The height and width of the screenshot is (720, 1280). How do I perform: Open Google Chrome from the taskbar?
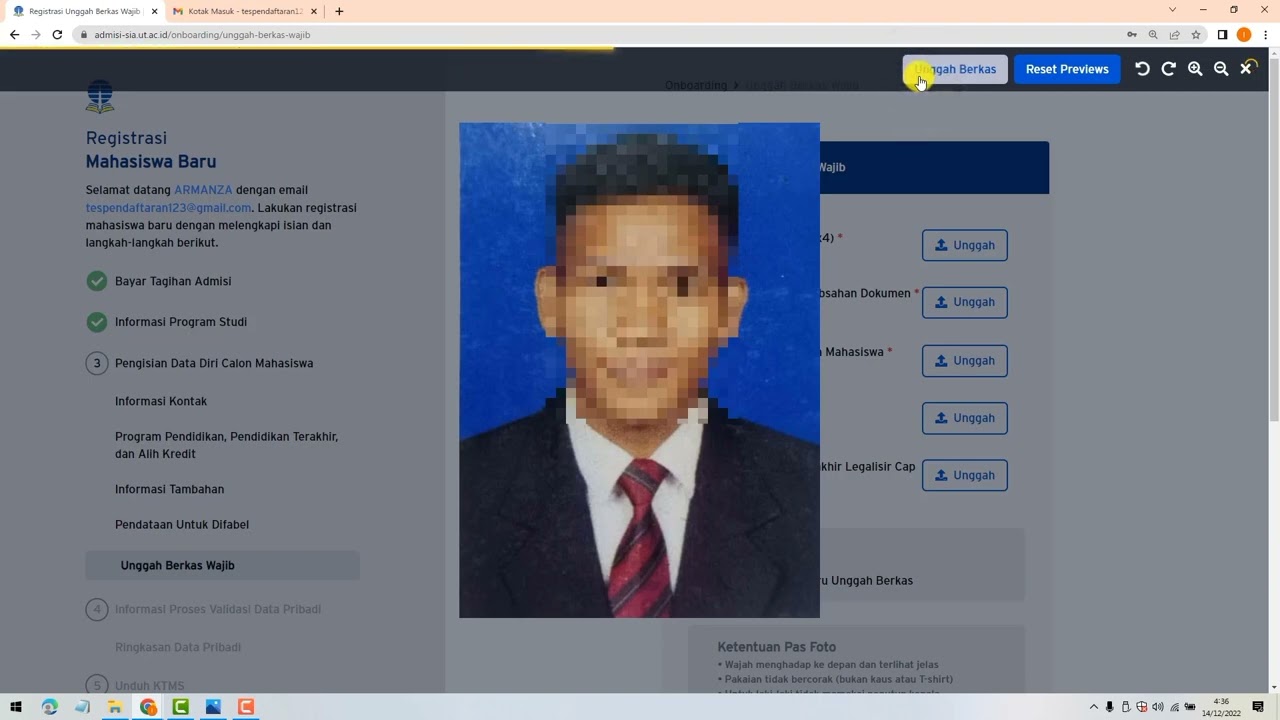[148, 707]
